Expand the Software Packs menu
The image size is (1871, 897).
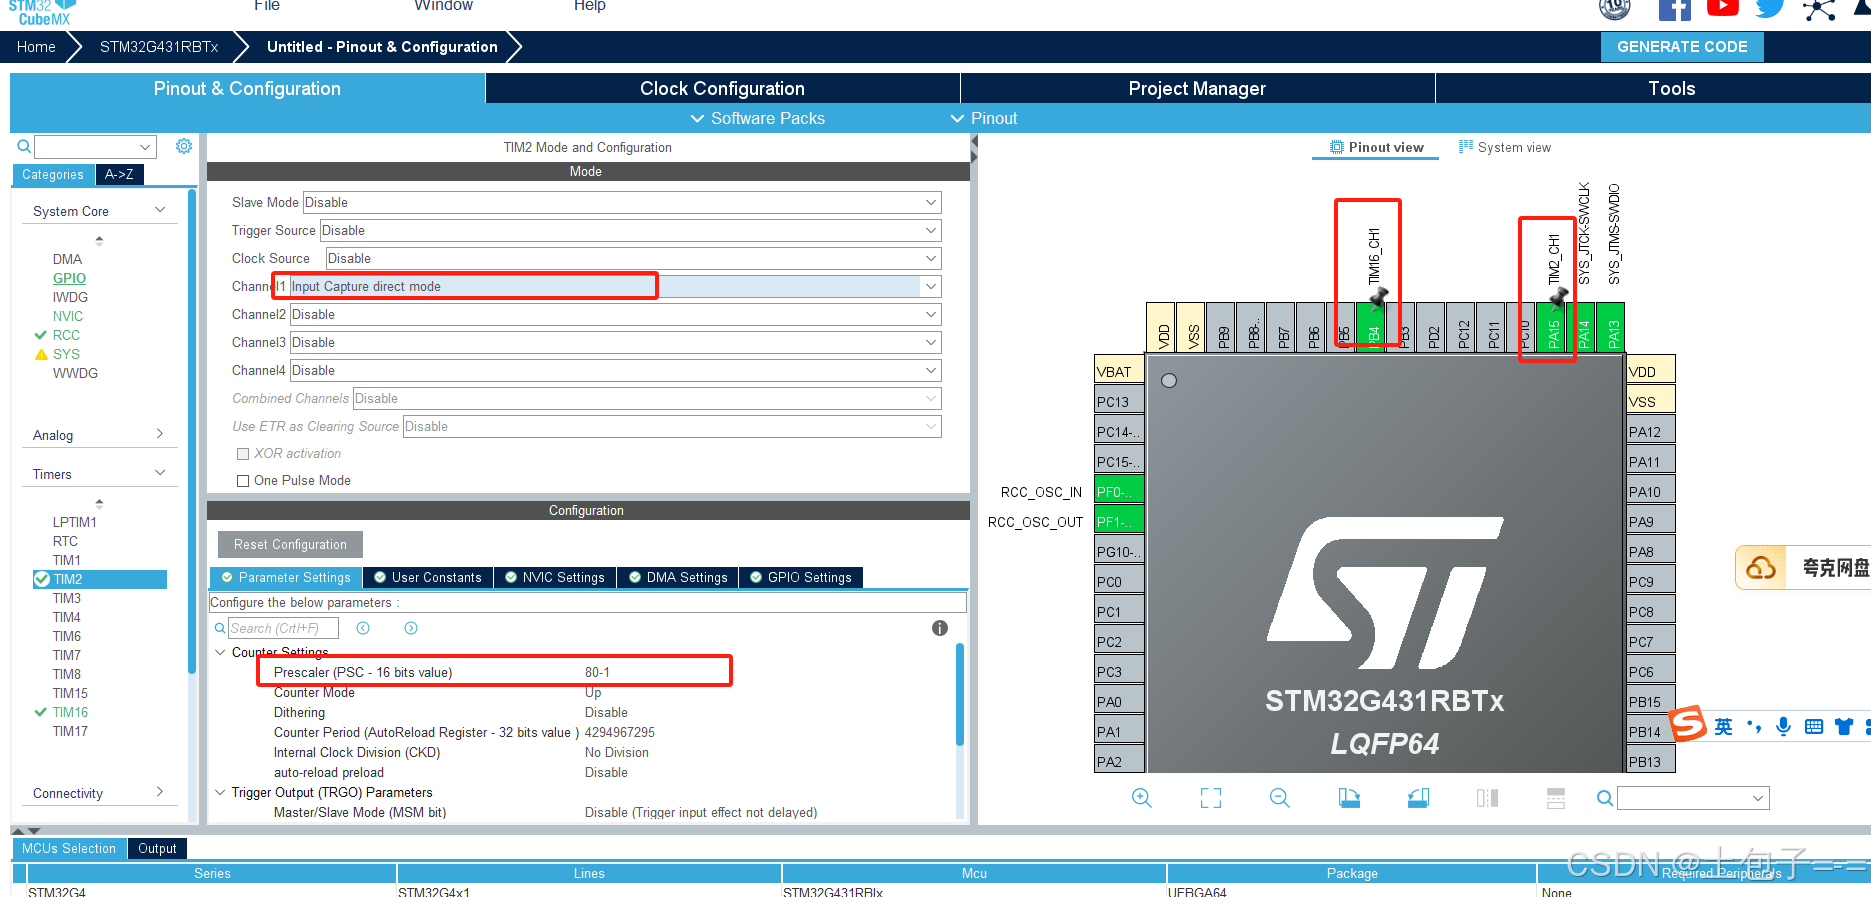[x=758, y=118]
